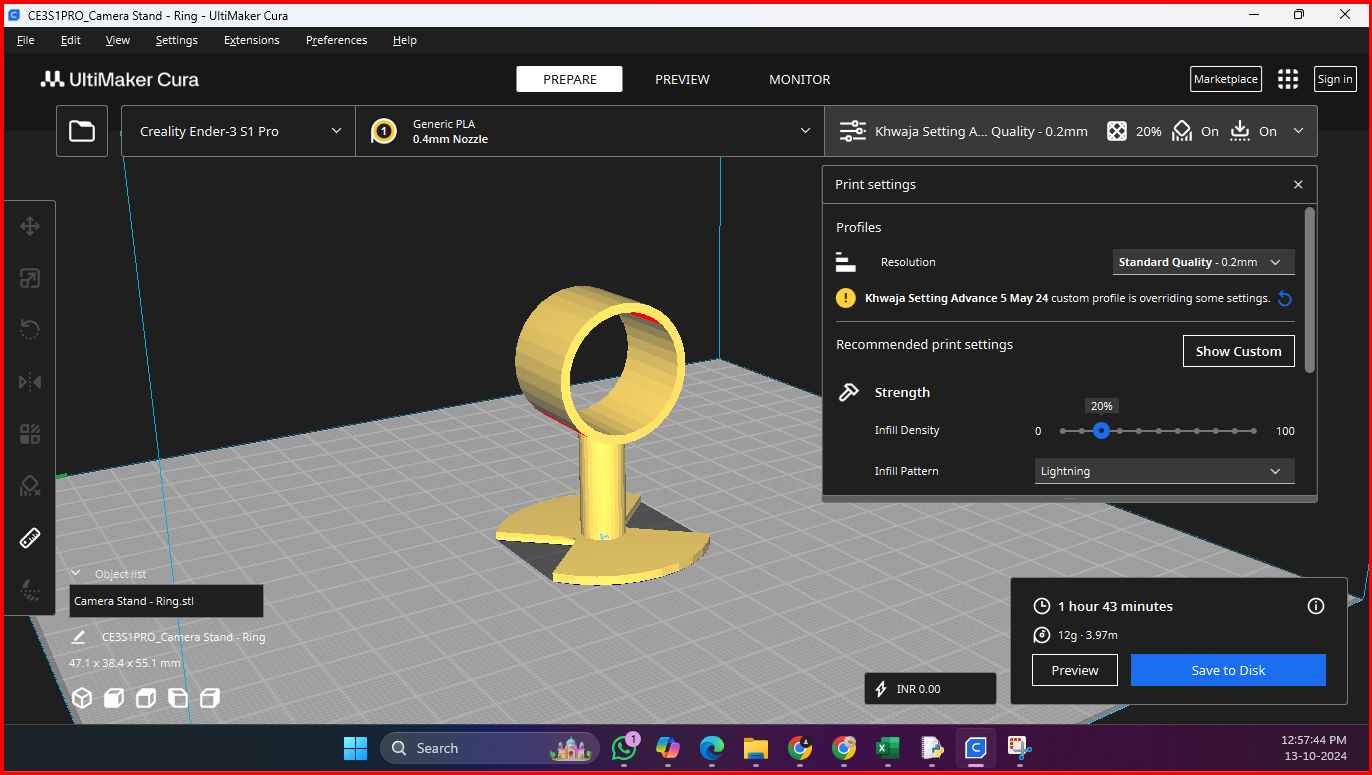Switch to 3D view cube icon
1372x775 pixels.
tap(82, 698)
